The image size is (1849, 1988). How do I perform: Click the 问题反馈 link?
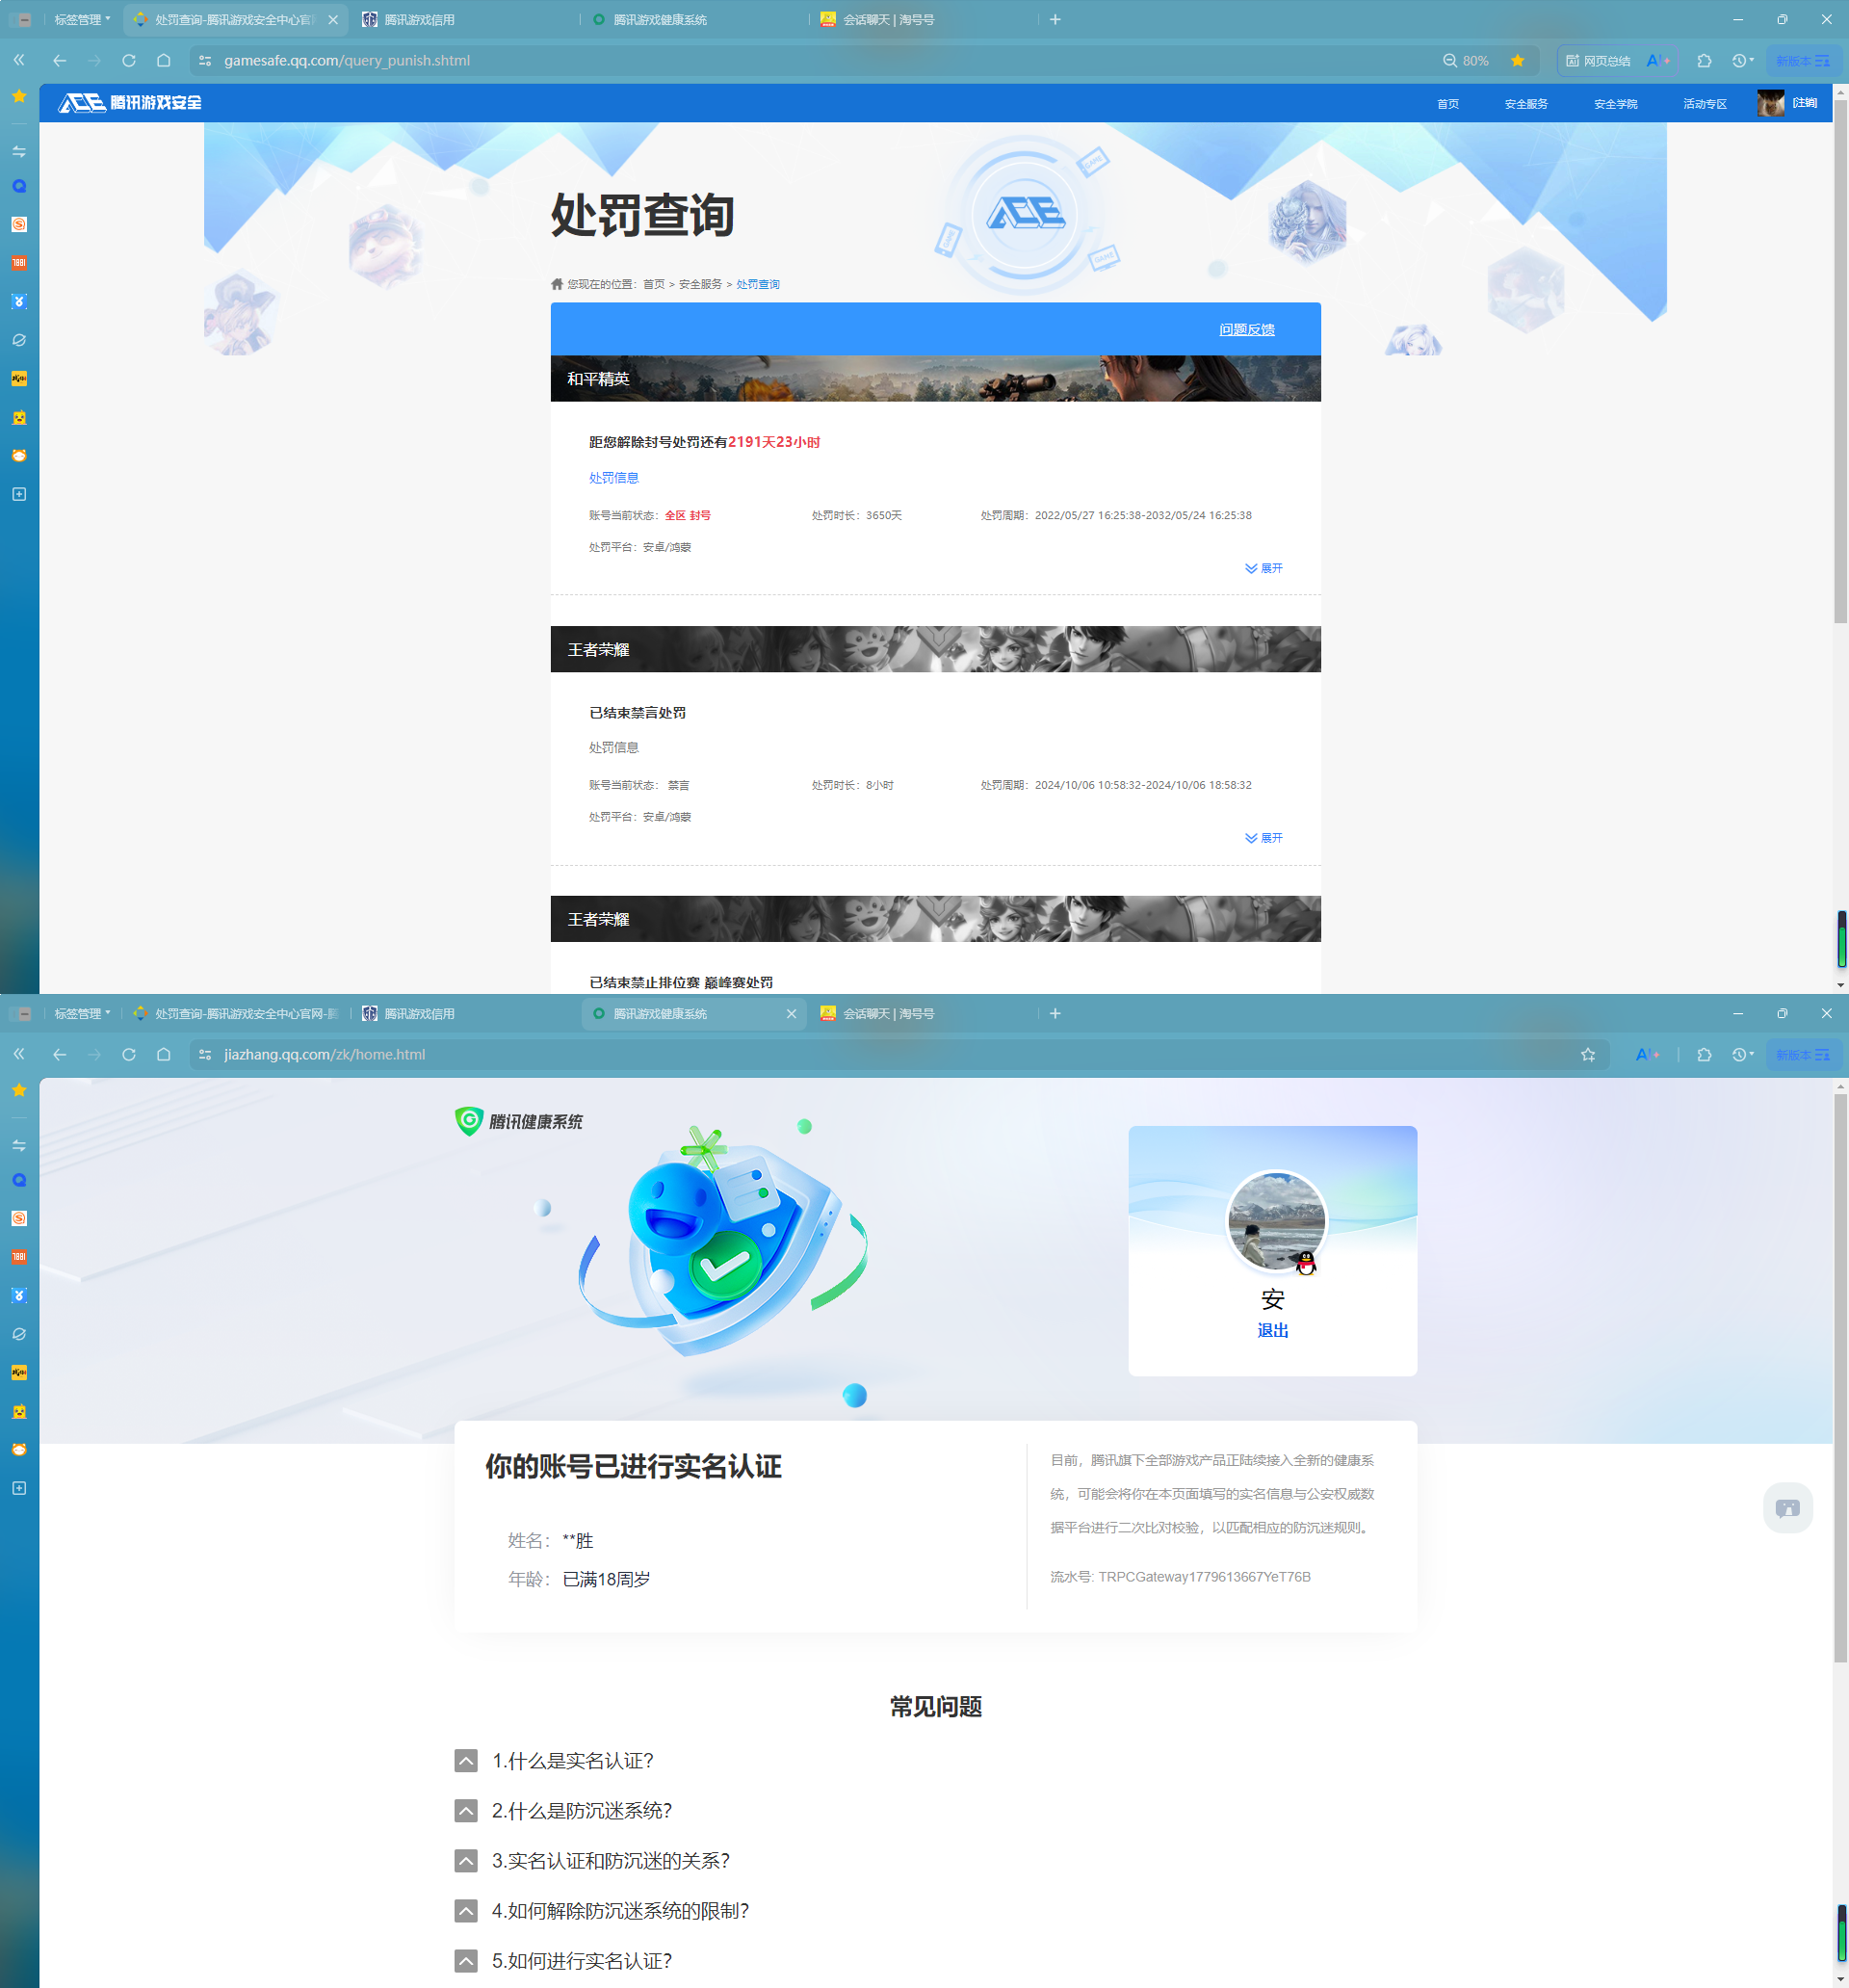[x=1246, y=329]
